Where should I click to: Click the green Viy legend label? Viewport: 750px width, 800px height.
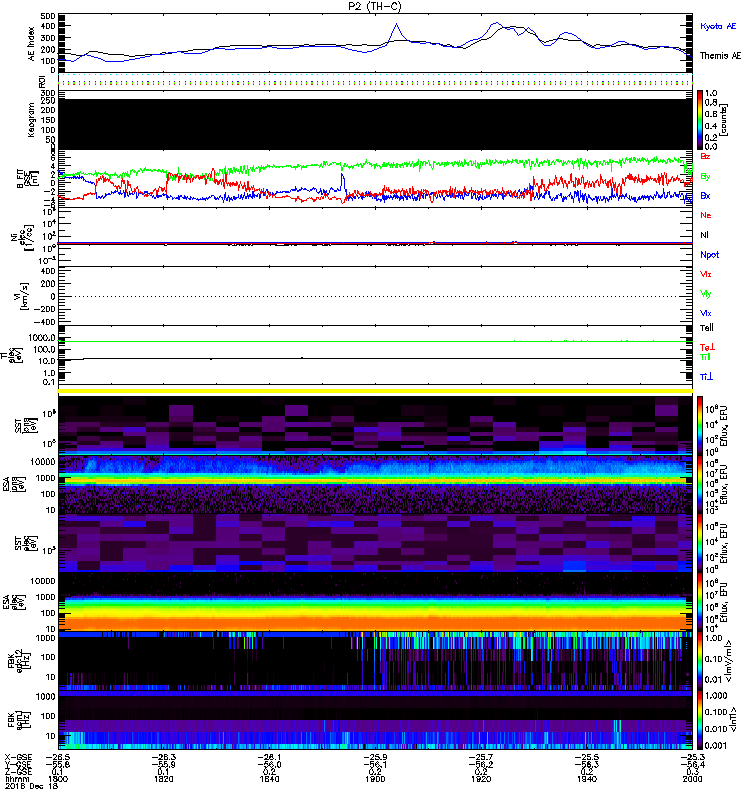pos(706,294)
